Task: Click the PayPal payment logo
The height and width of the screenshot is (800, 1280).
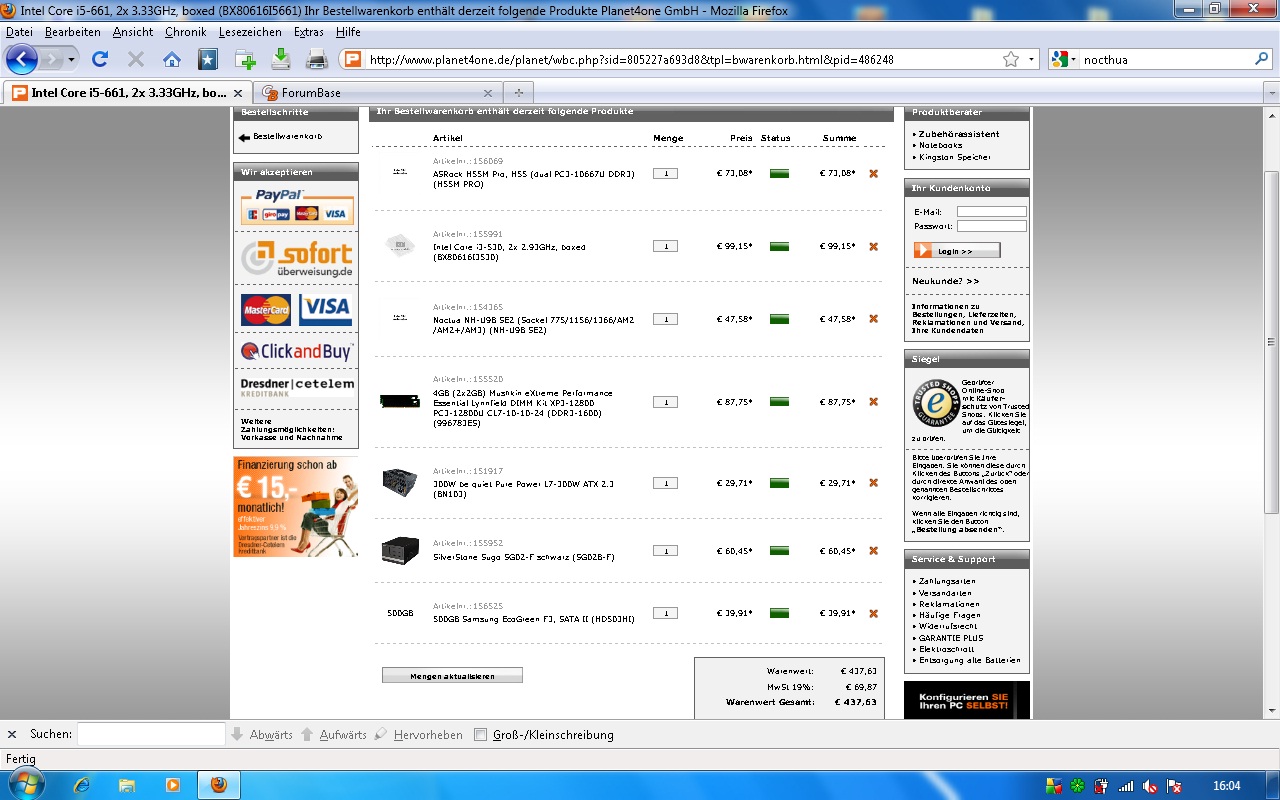Action: (x=296, y=206)
